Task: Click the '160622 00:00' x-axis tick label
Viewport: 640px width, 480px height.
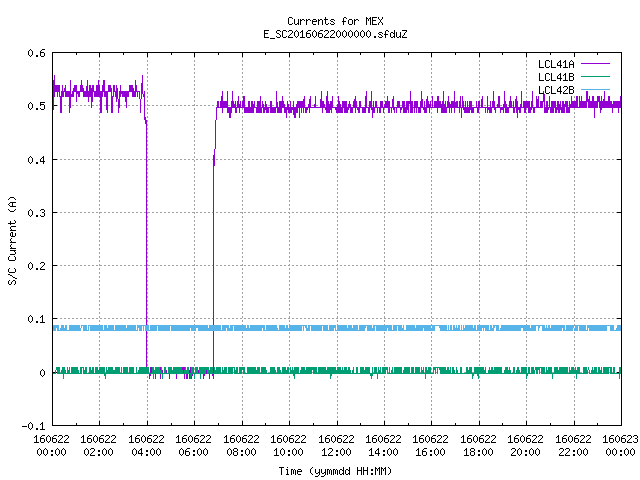Action: tap(51, 446)
